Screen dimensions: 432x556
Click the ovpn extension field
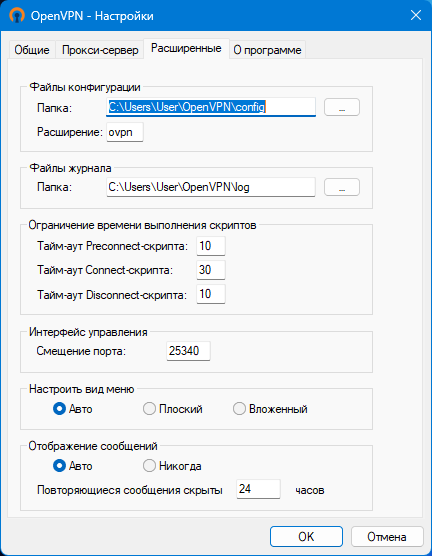pos(125,132)
